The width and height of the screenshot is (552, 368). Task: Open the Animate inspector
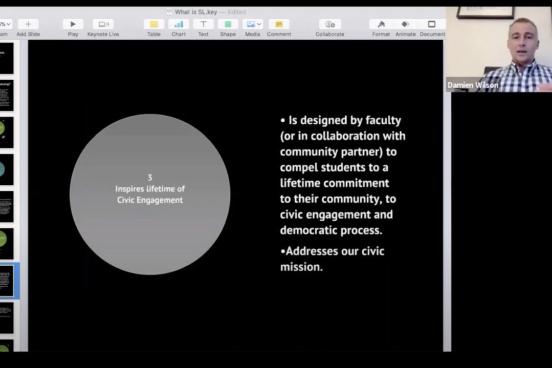pyautogui.click(x=405, y=24)
